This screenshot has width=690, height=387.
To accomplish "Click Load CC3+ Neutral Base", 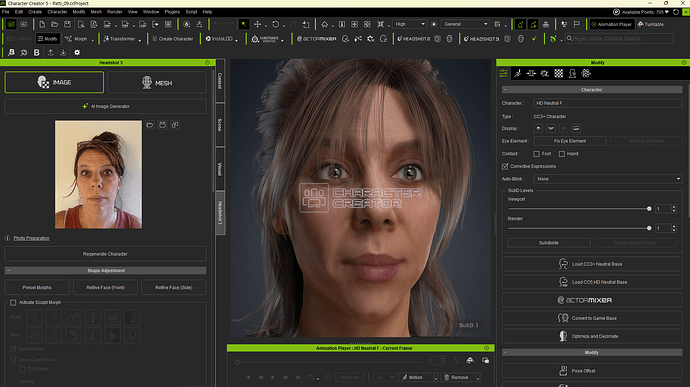I will tap(592, 264).
